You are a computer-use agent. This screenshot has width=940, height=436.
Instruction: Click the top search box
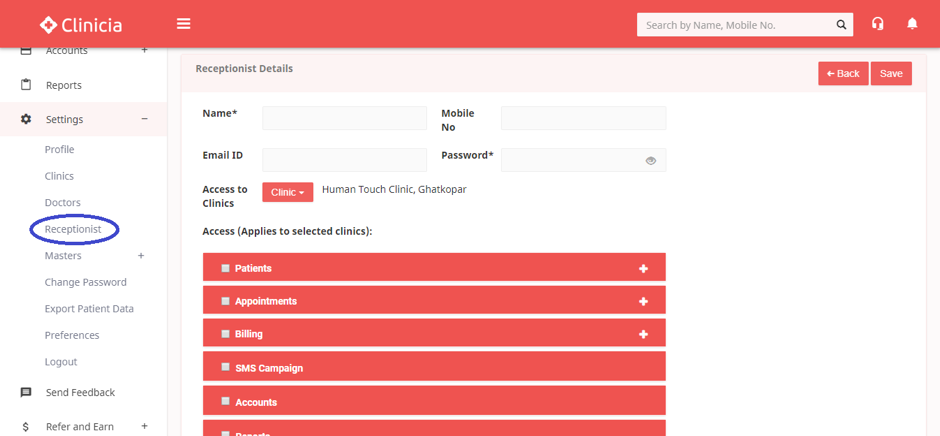(x=745, y=25)
